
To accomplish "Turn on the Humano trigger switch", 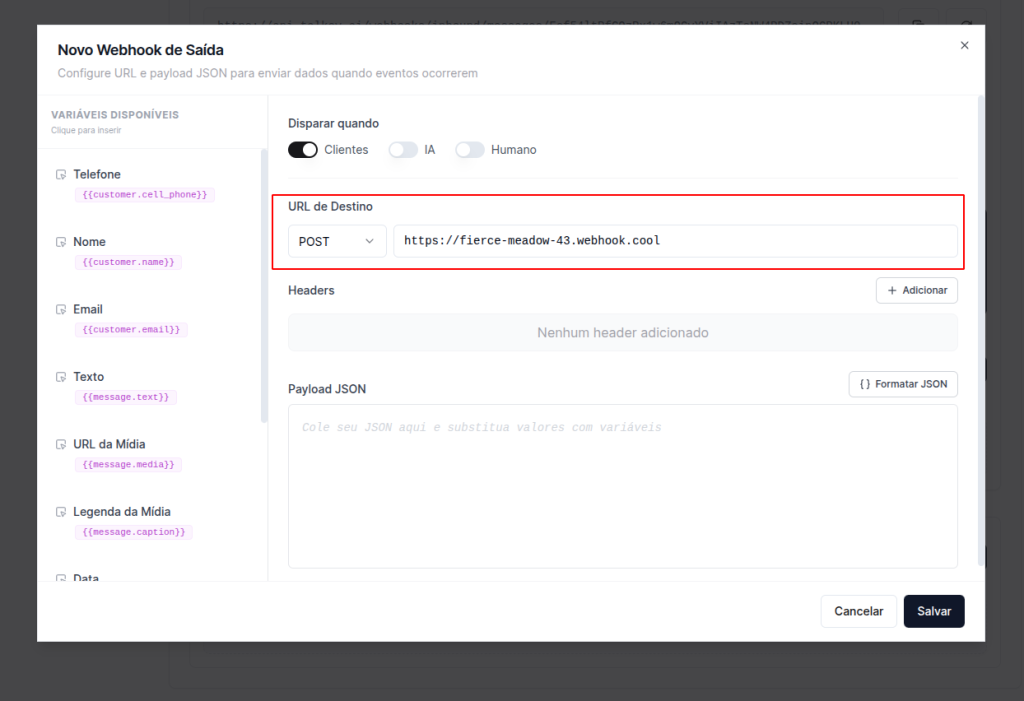I will tap(470, 150).
